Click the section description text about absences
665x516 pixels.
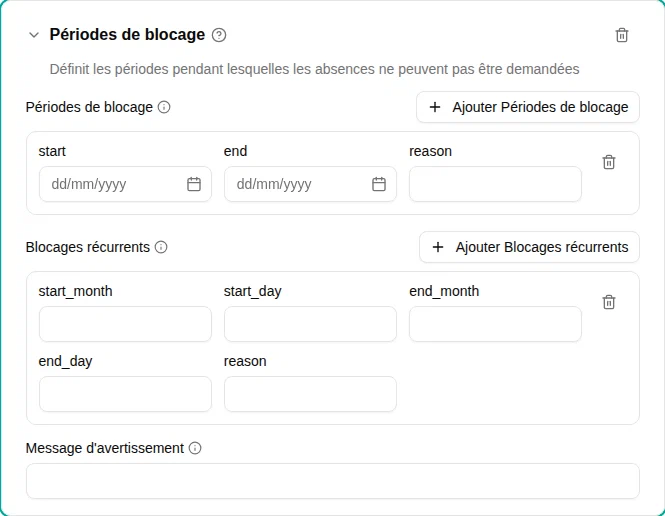[x=314, y=69]
